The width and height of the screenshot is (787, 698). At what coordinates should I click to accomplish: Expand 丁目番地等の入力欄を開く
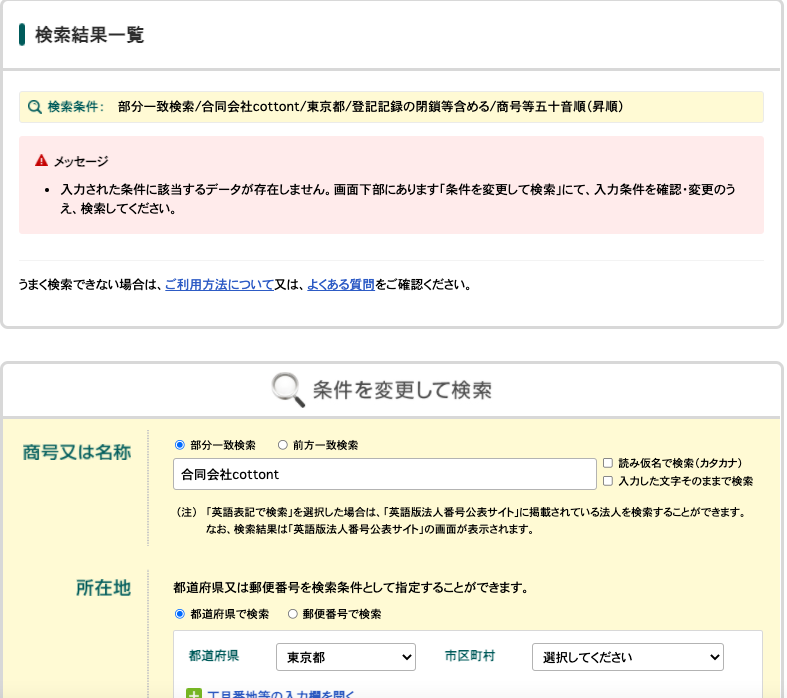pyautogui.click(x=280, y=694)
